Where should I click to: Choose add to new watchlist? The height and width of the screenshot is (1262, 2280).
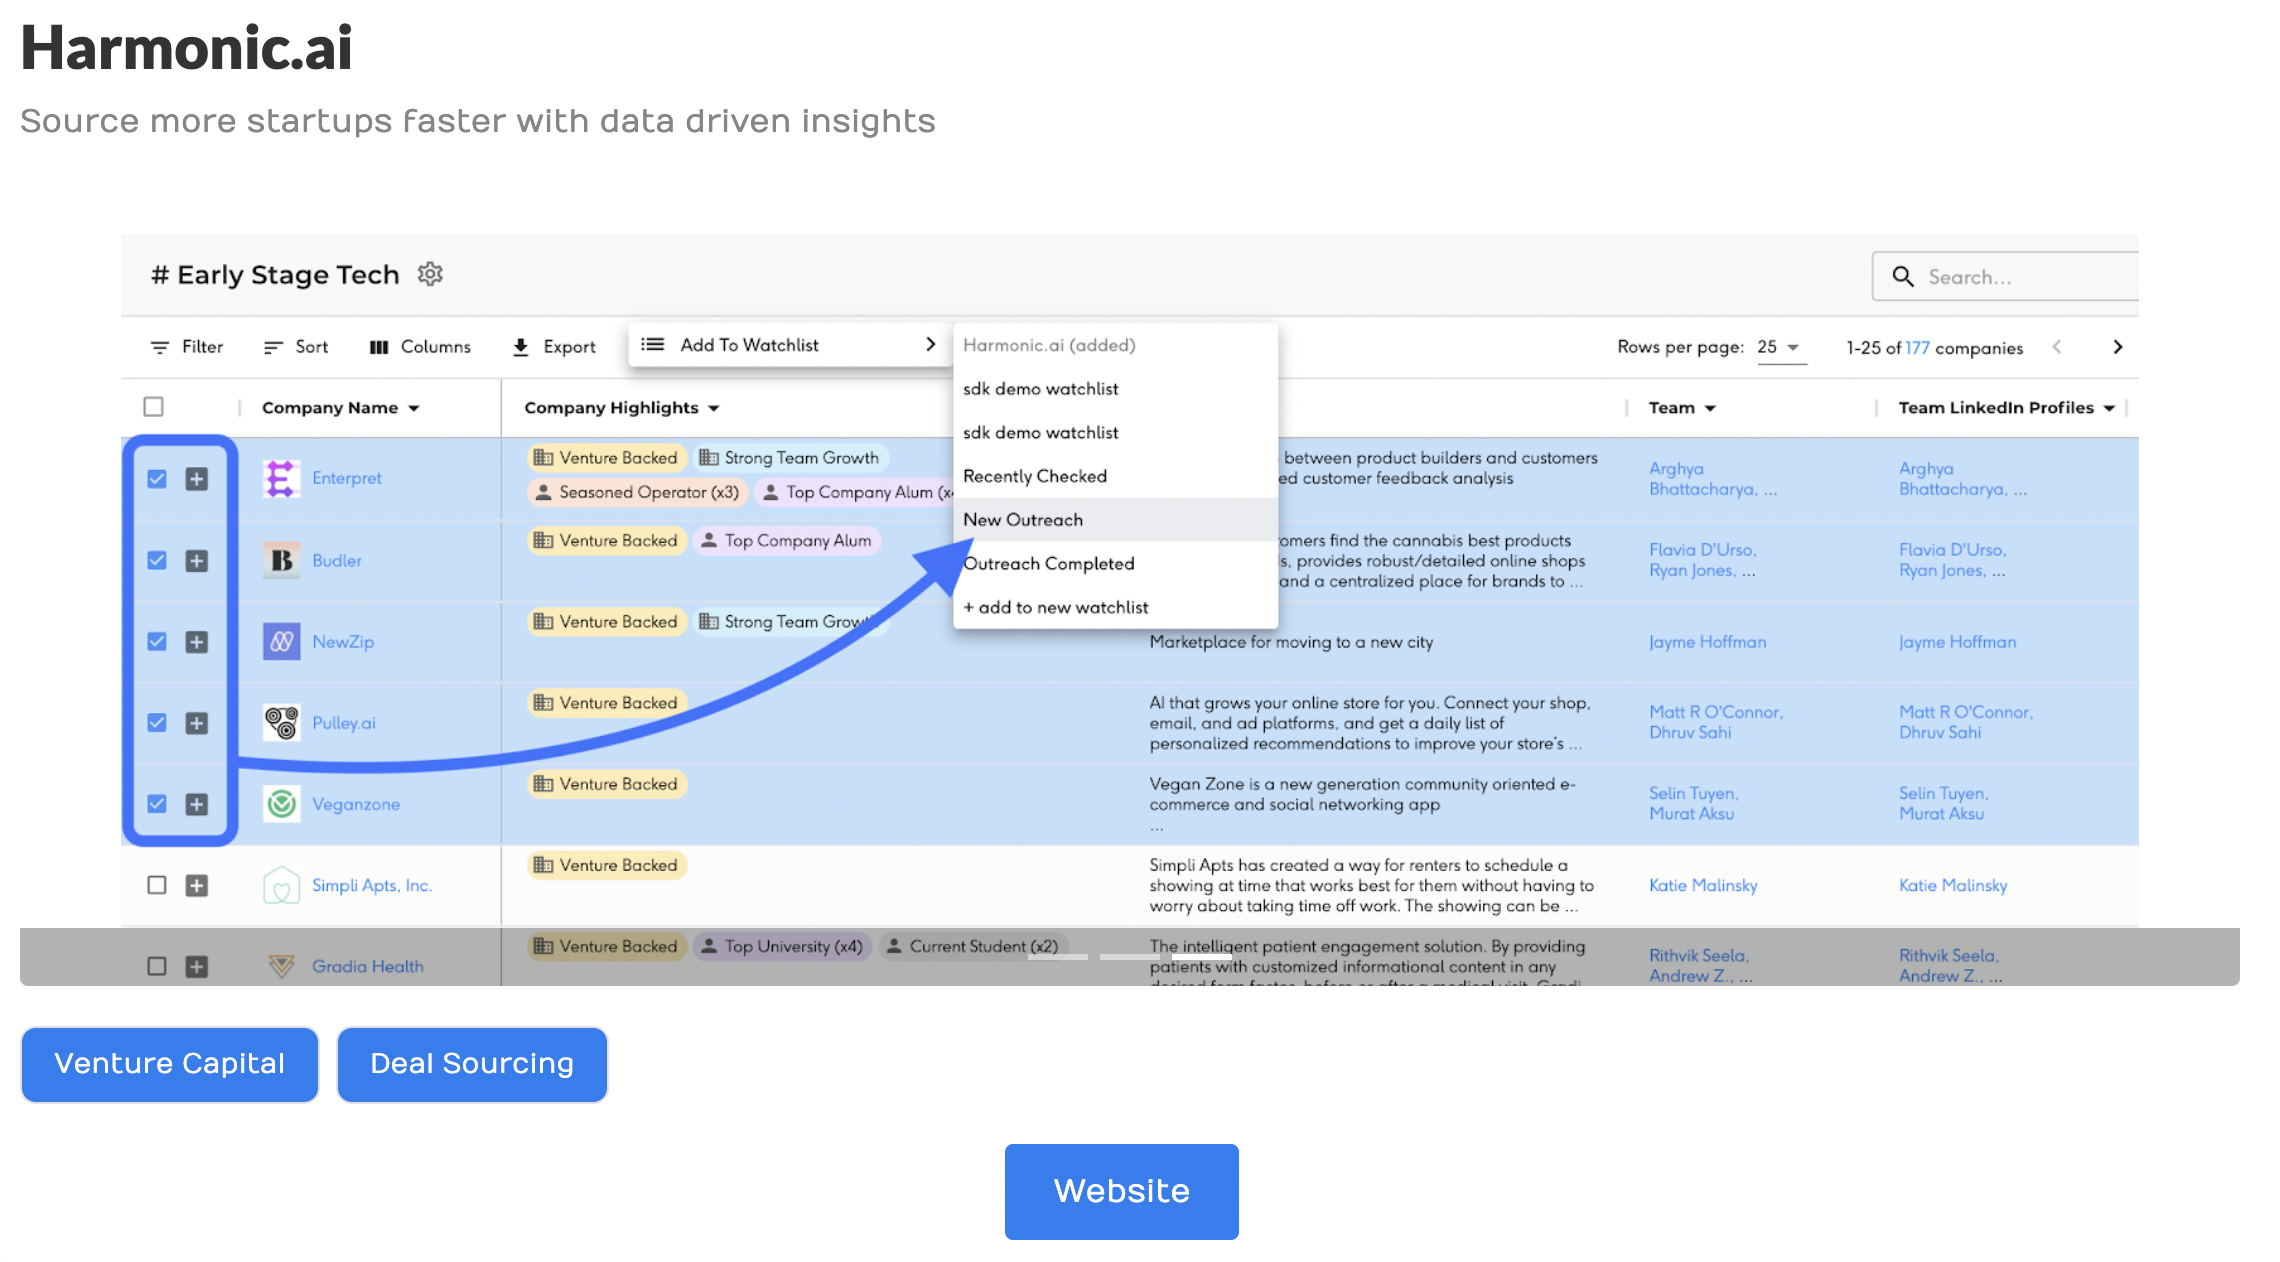1116,607
